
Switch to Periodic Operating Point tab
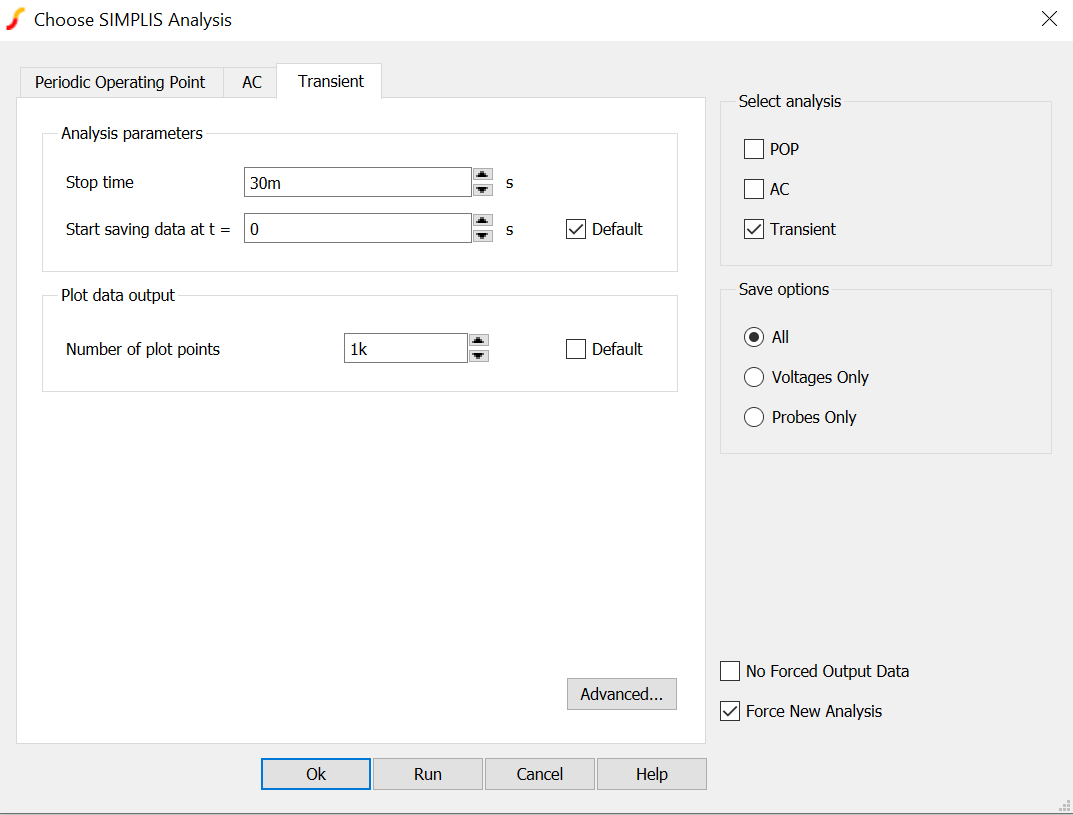point(120,82)
